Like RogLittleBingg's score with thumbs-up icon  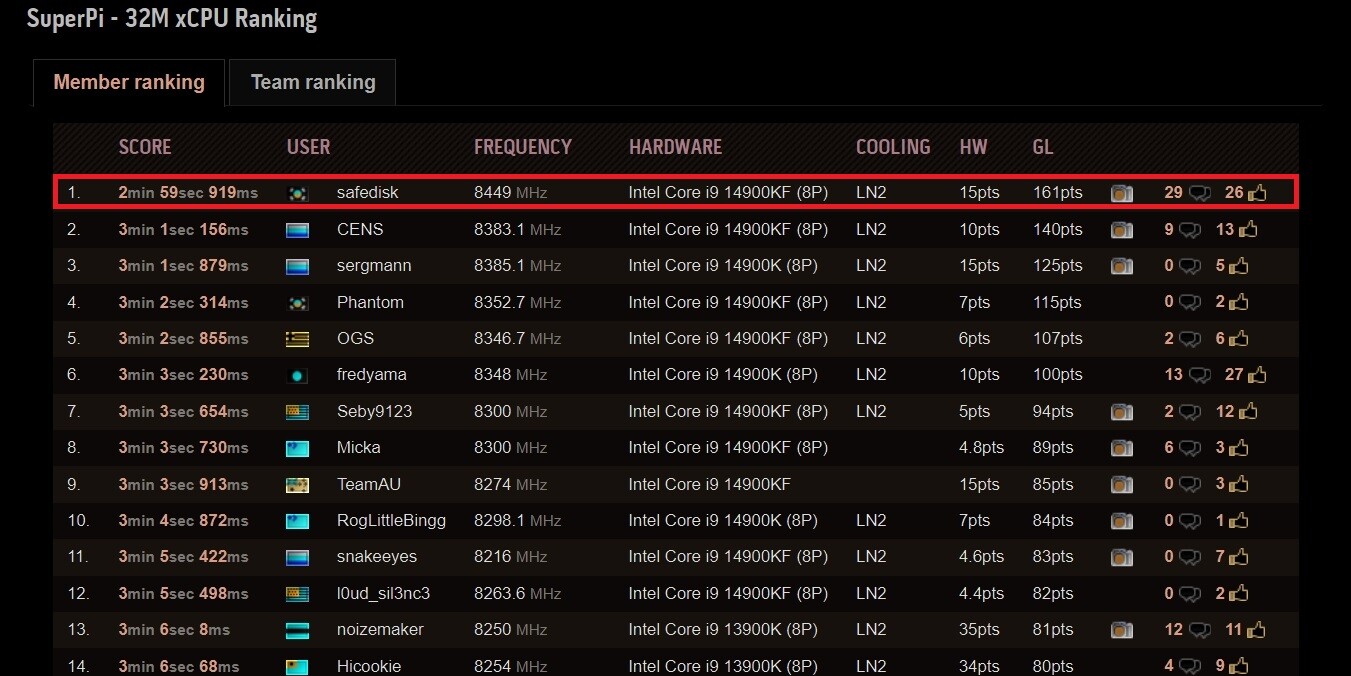pyautogui.click(x=1240, y=521)
